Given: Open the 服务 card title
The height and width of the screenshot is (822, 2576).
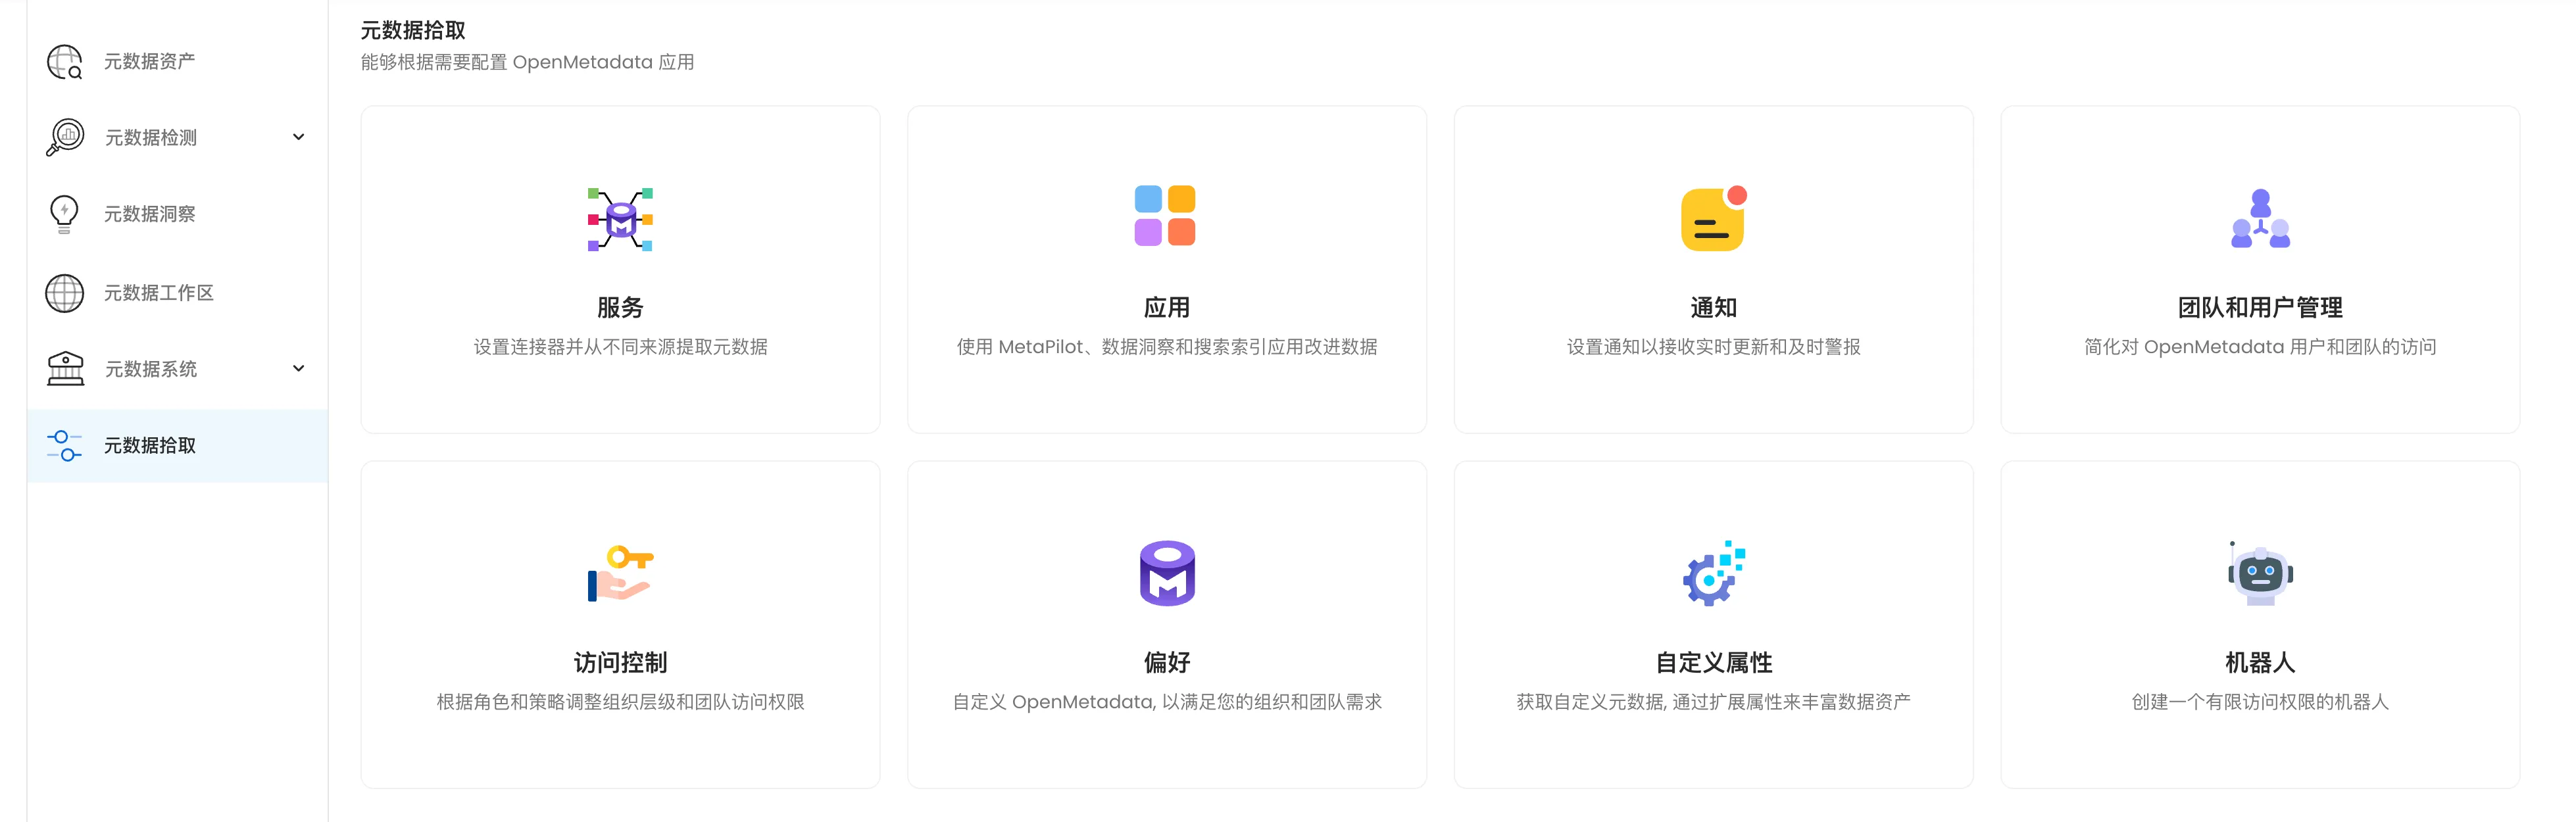Looking at the screenshot, I should coord(620,308).
